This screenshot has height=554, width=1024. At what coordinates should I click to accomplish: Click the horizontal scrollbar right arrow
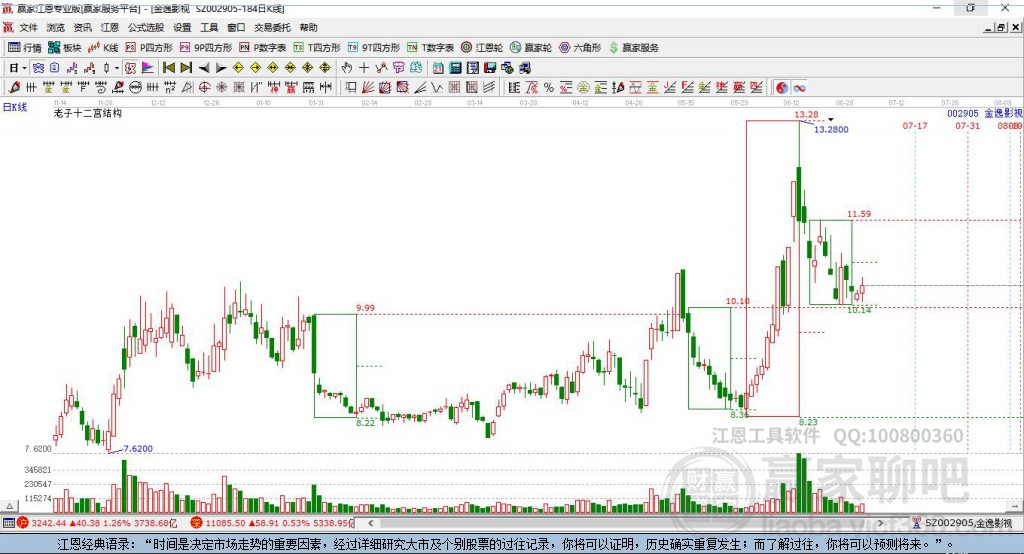point(880,523)
